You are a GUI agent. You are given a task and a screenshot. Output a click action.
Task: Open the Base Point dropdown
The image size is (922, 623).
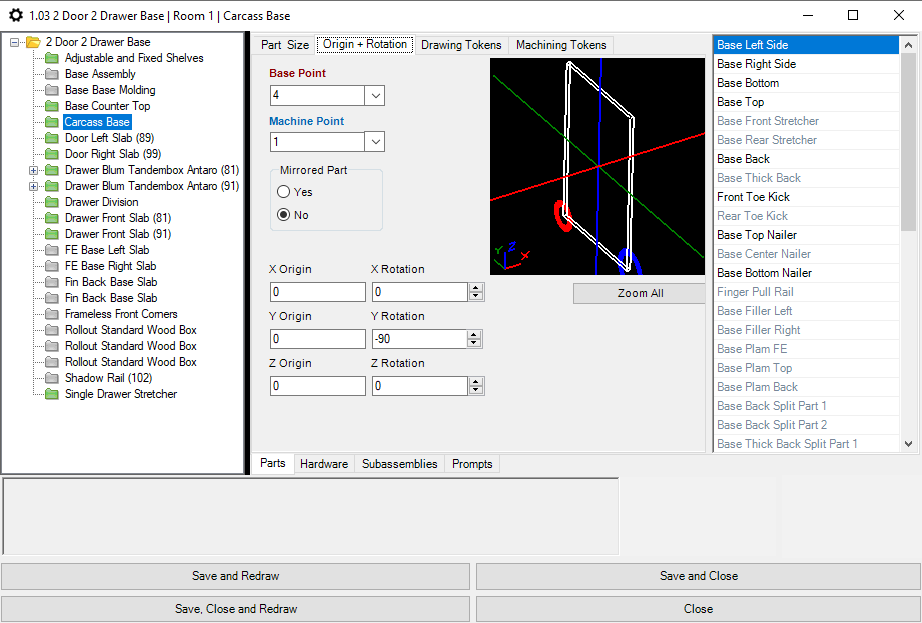coord(375,96)
